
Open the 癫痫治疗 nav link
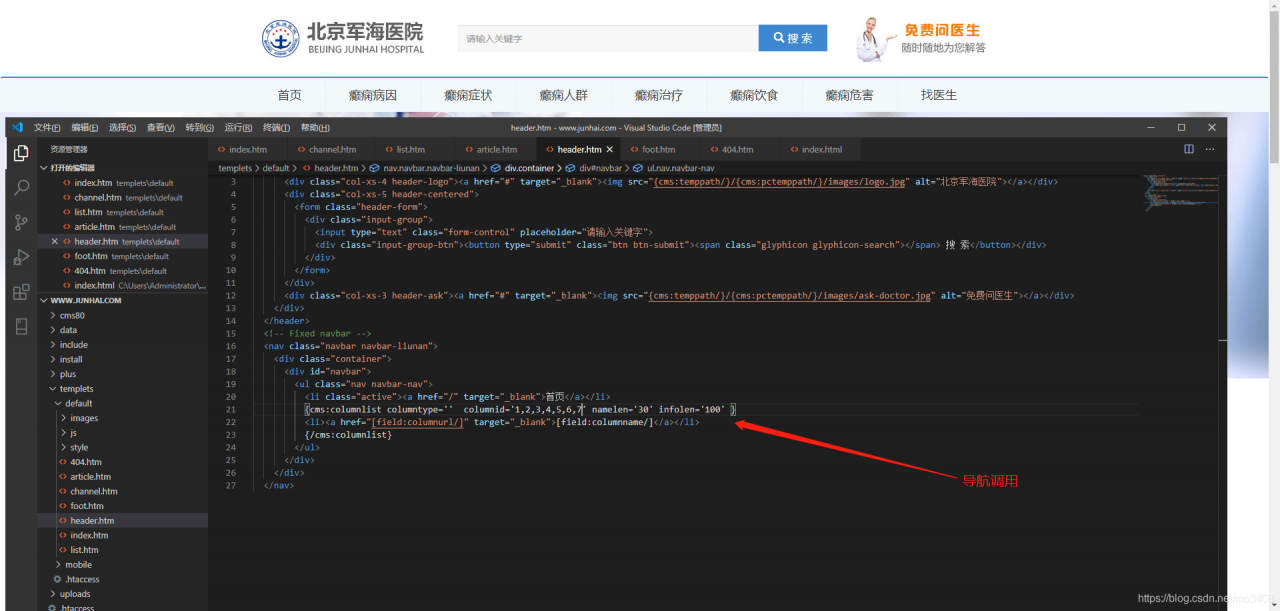click(x=659, y=95)
